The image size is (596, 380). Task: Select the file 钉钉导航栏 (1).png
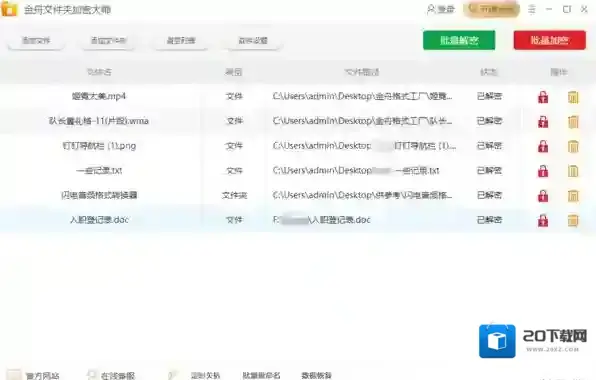99,146
